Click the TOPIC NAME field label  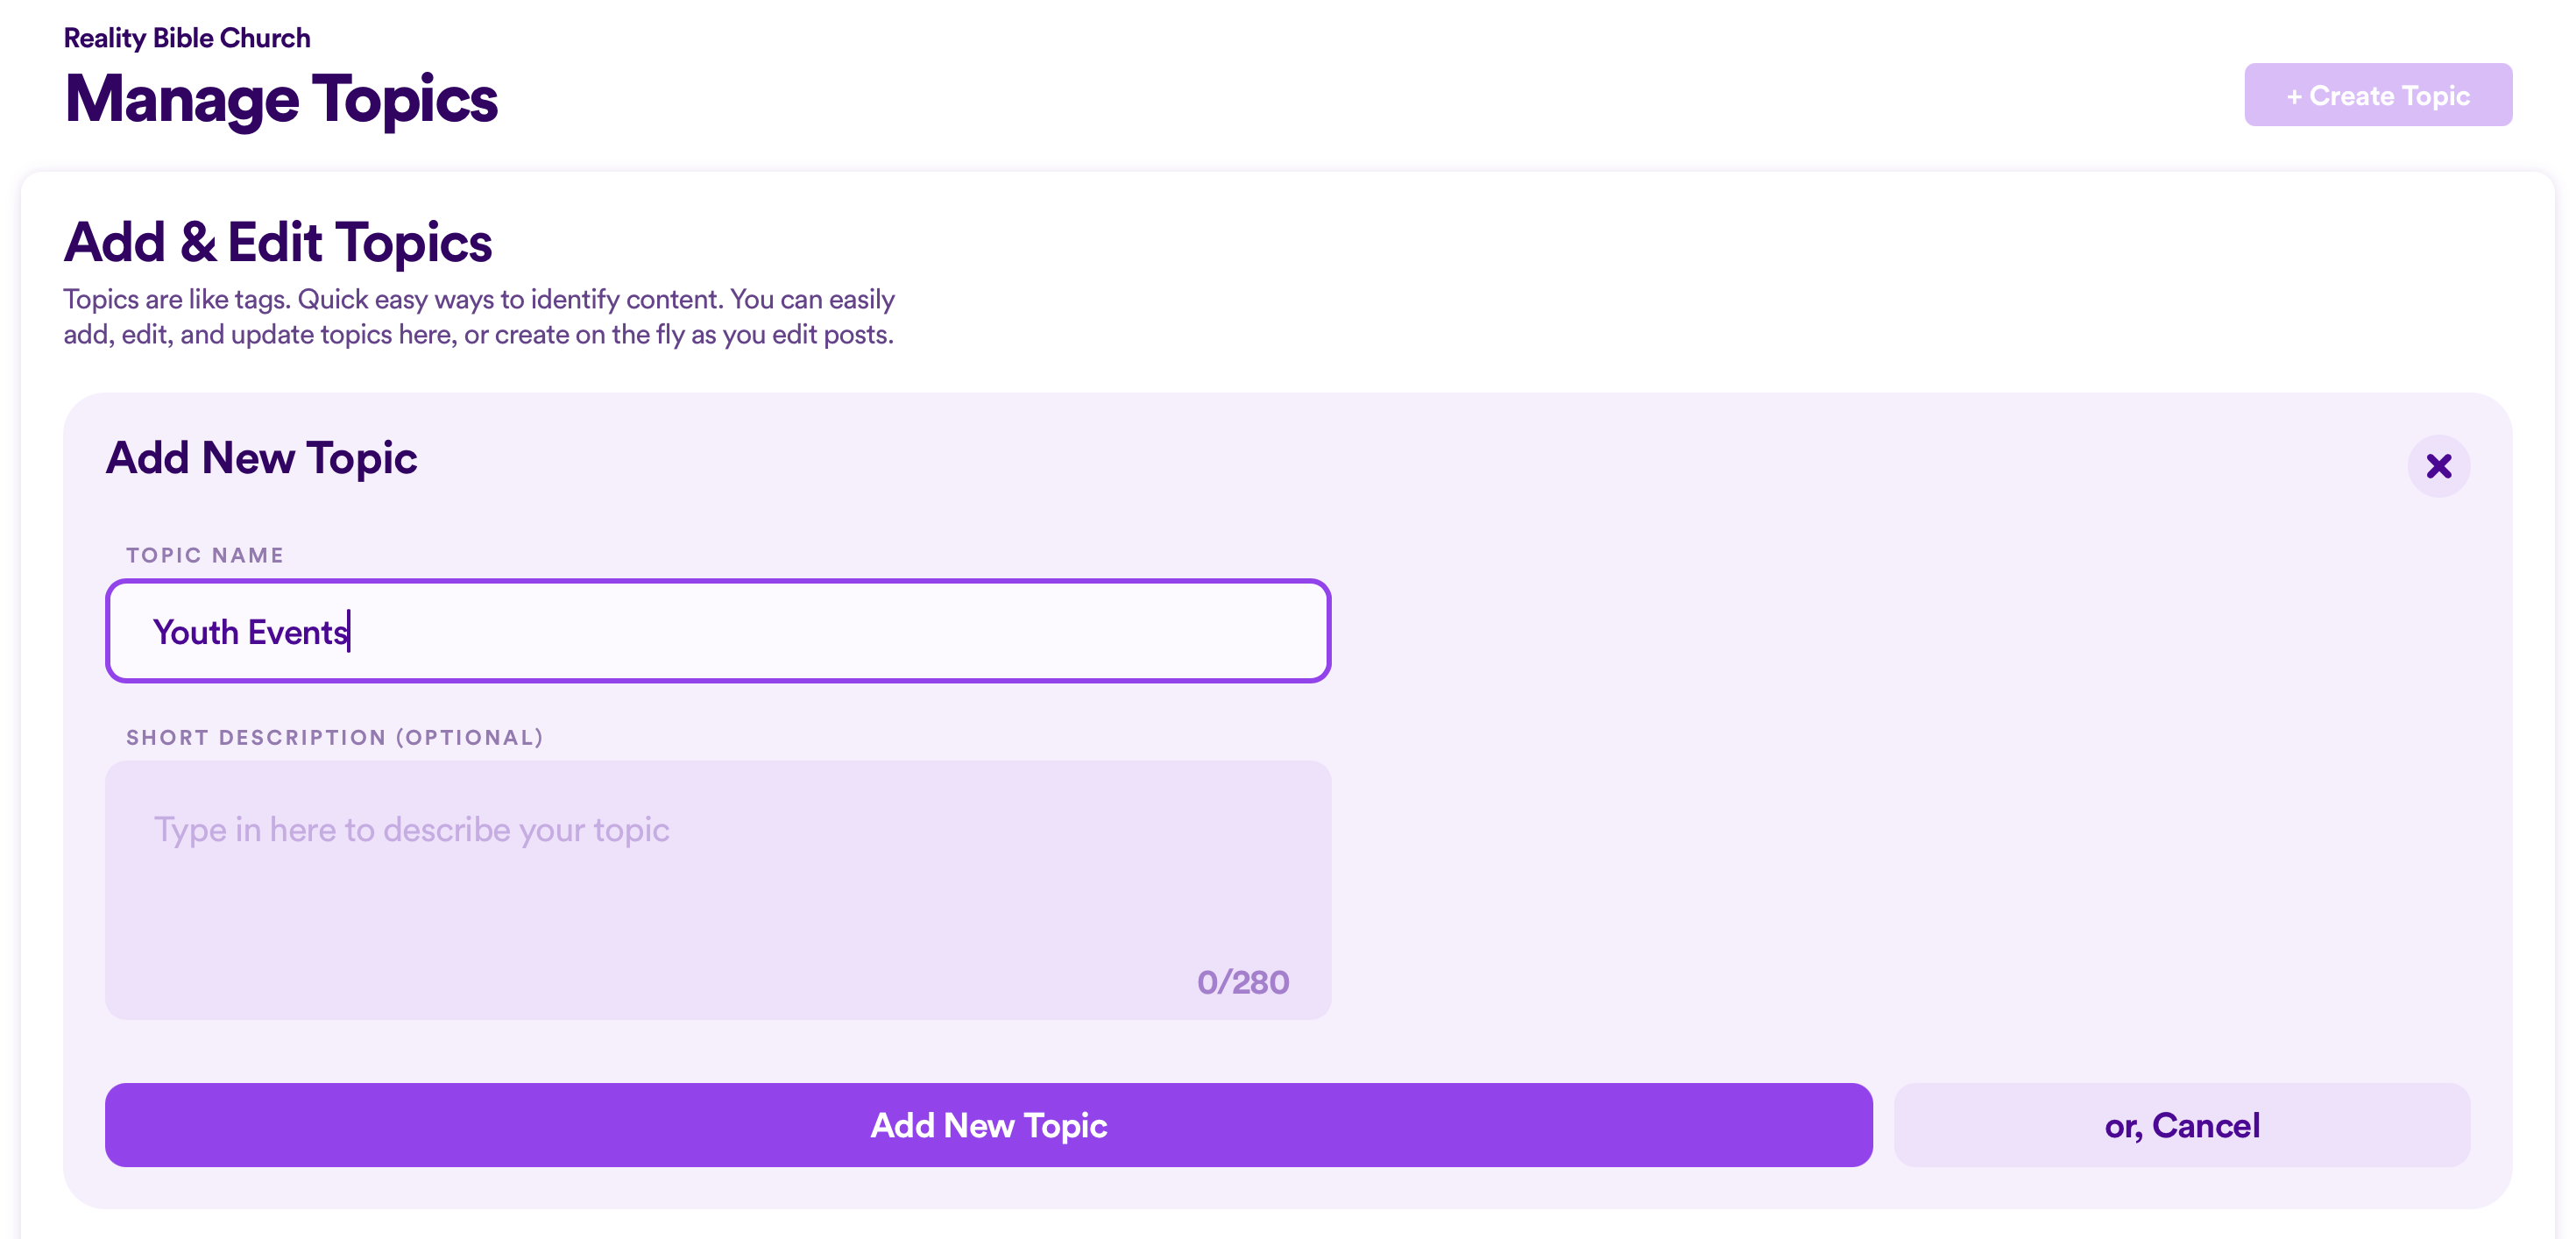pyautogui.click(x=205, y=555)
